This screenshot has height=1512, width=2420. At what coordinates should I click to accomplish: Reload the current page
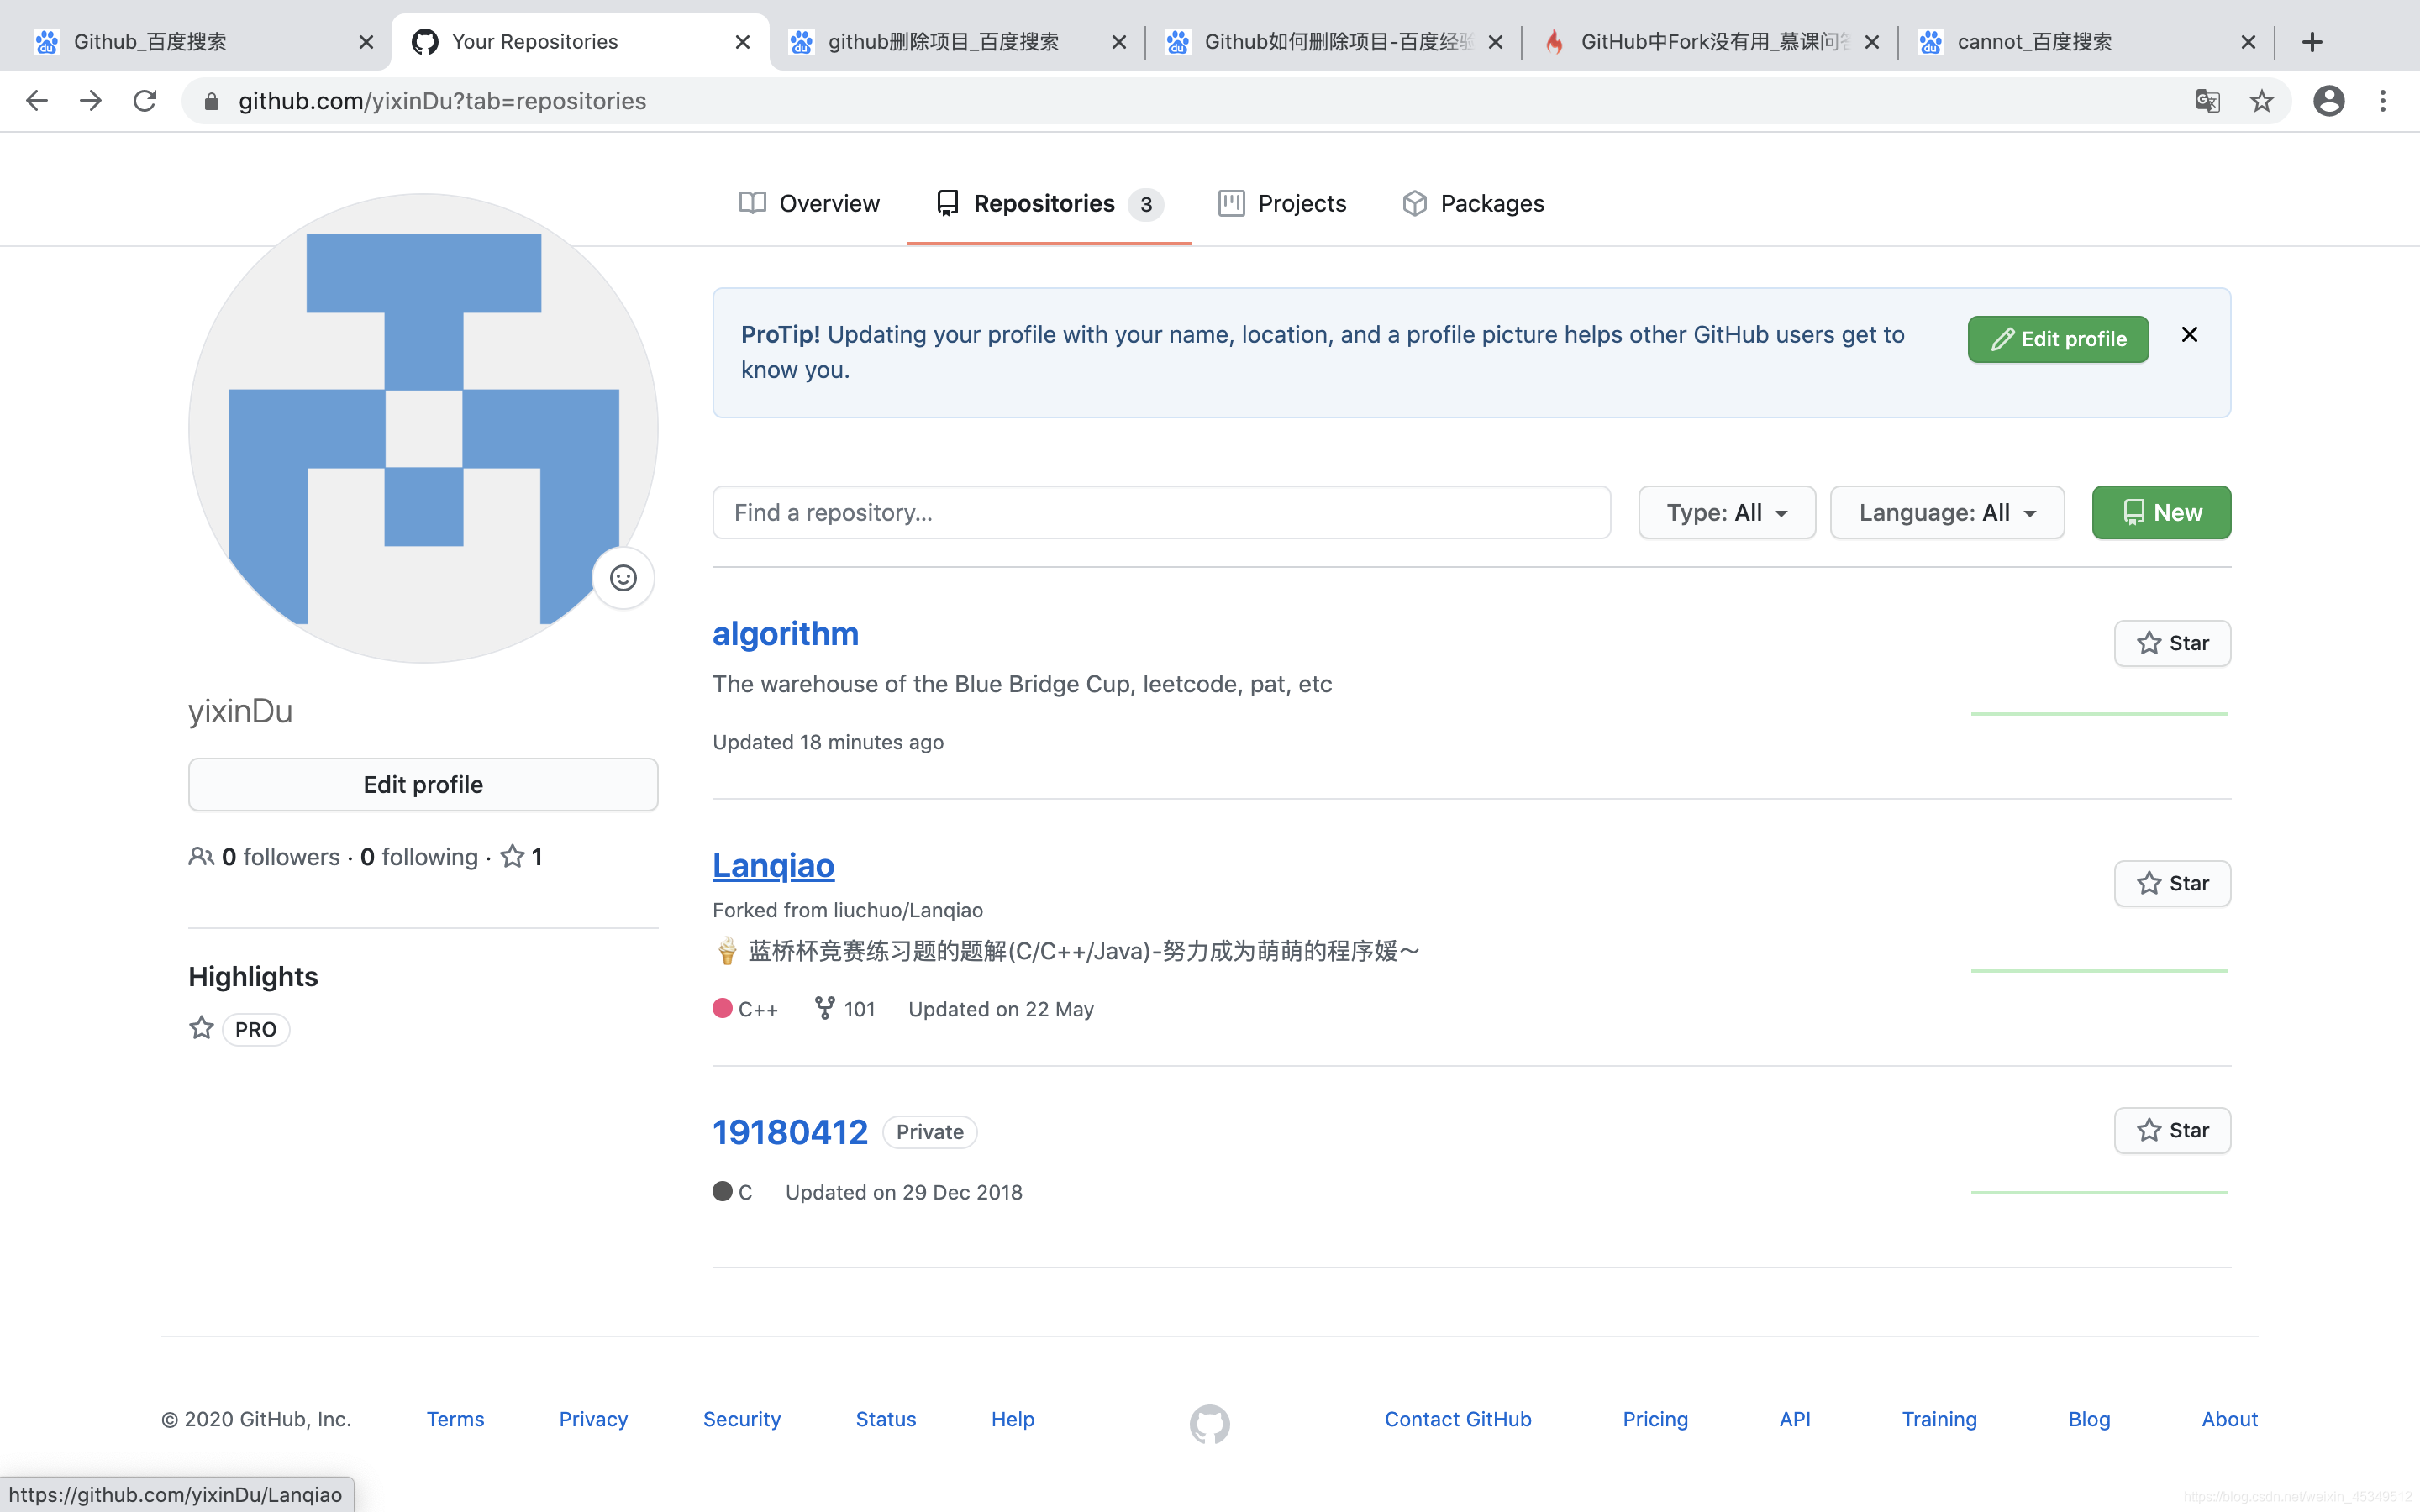click(145, 101)
